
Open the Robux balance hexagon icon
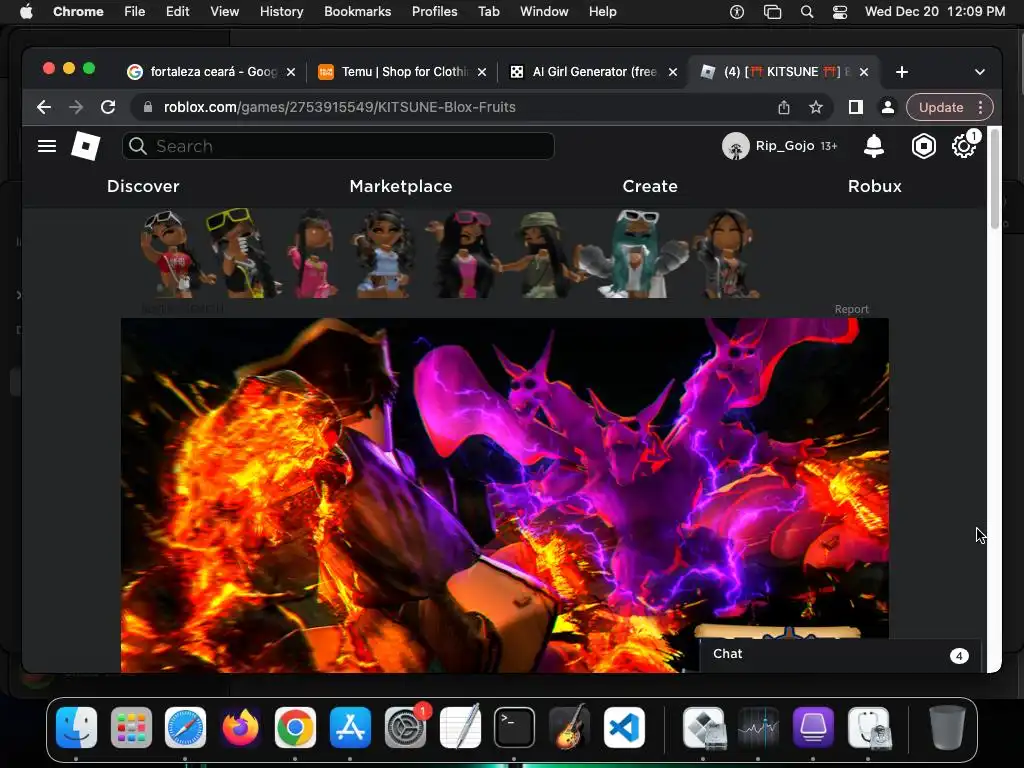[923, 146]
